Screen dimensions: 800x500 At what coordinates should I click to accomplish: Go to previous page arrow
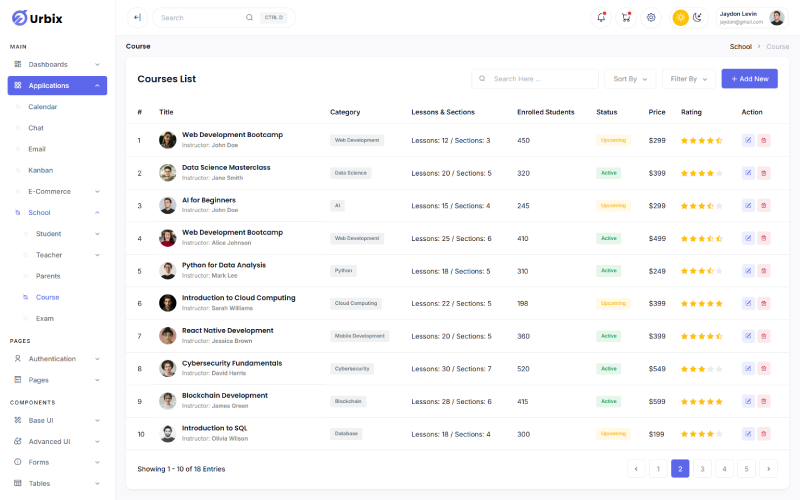[636, 469]
